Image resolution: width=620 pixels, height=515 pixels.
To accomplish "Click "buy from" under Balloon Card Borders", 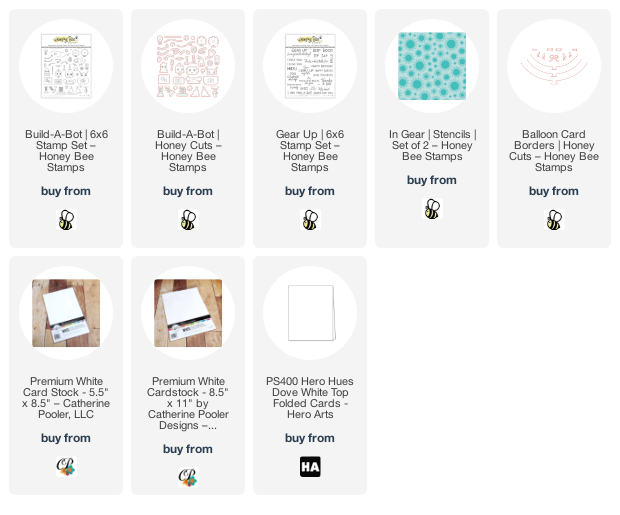I will (554, 191).
